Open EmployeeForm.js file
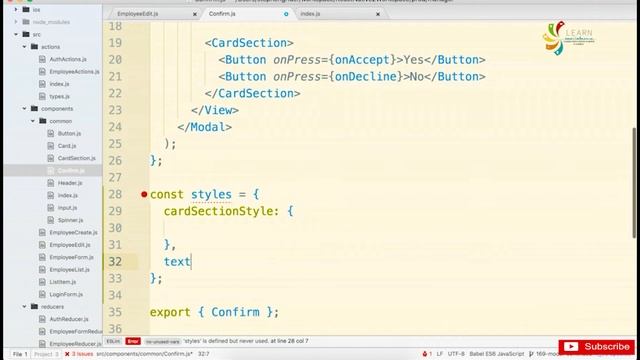 pyautogui.click(x=71, y=257)
